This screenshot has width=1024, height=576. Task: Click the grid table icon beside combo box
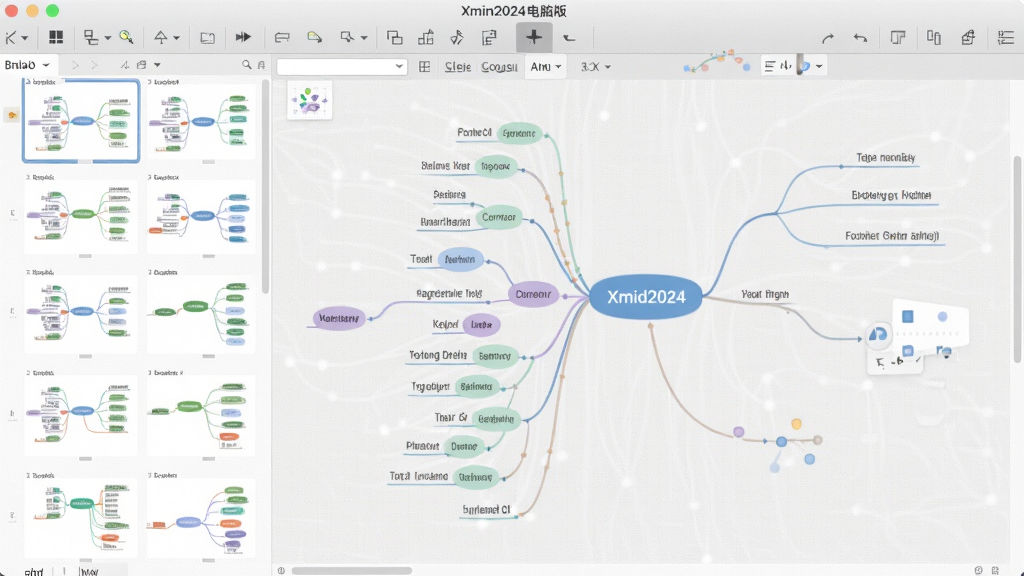[x=424, y=67]
